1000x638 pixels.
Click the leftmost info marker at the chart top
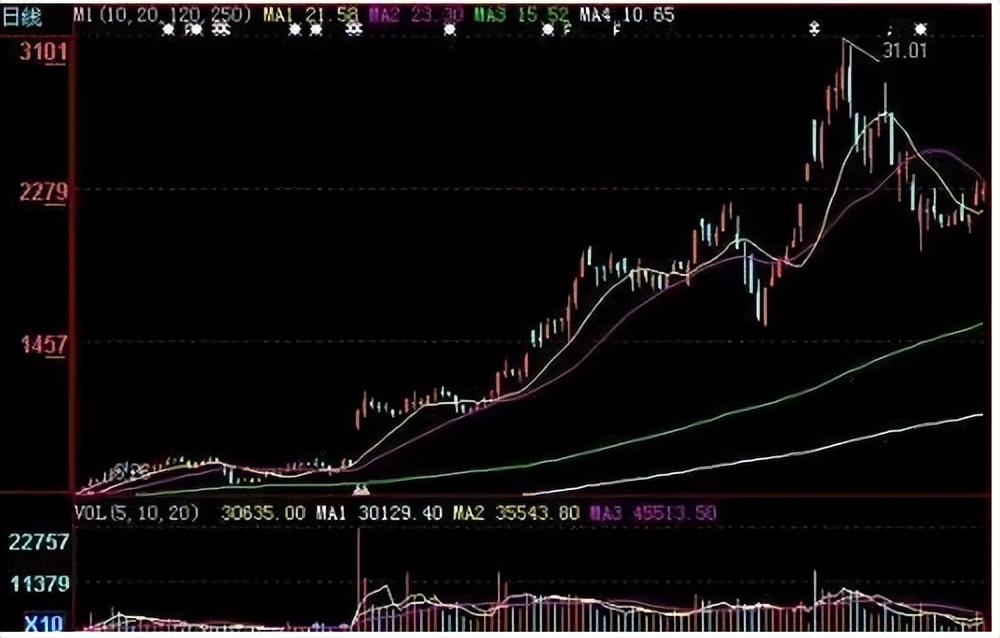coord(168,29)
